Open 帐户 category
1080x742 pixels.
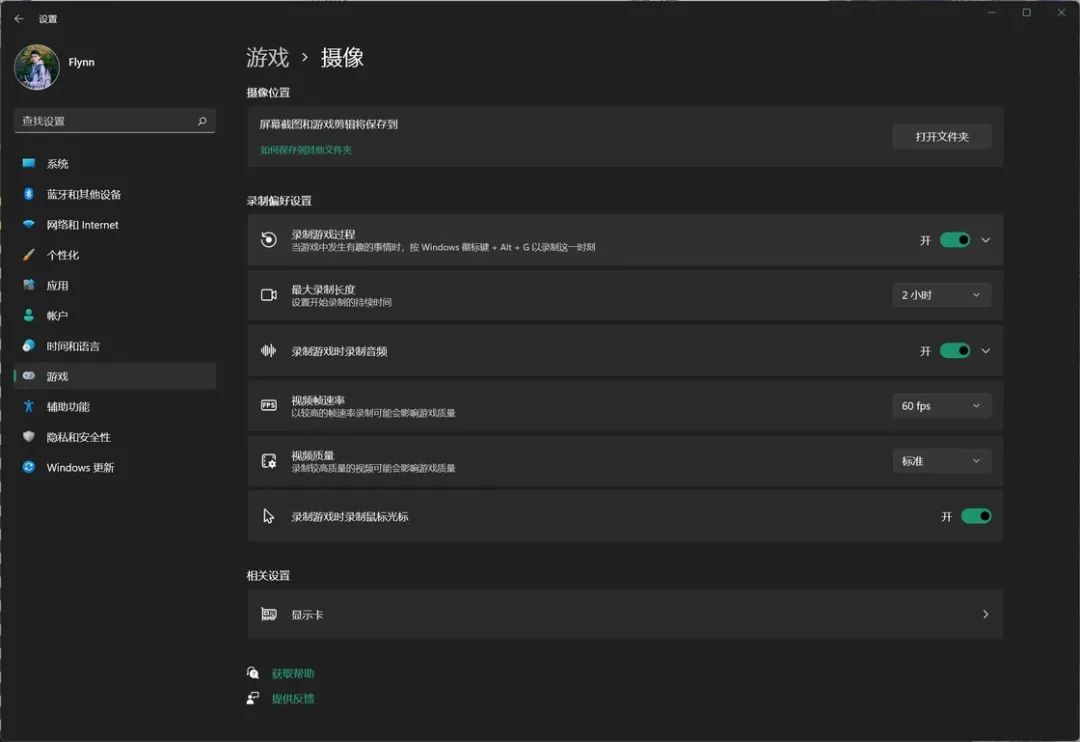[x=114, y=316]
